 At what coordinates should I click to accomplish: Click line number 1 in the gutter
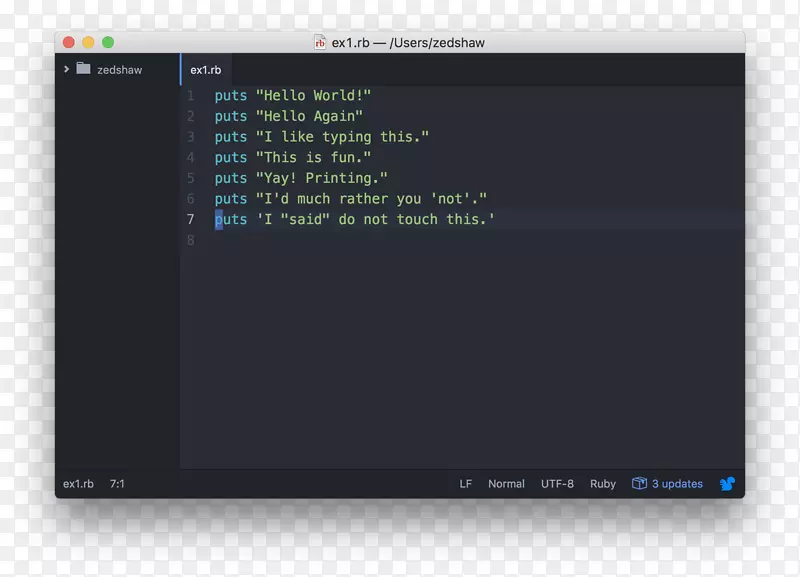(x=190, y=95)
